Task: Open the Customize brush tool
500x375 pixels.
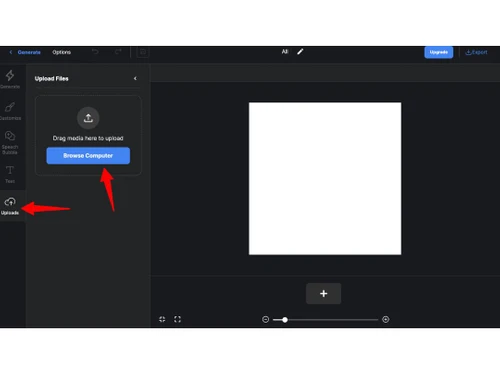Action: (x=10, y=111)
